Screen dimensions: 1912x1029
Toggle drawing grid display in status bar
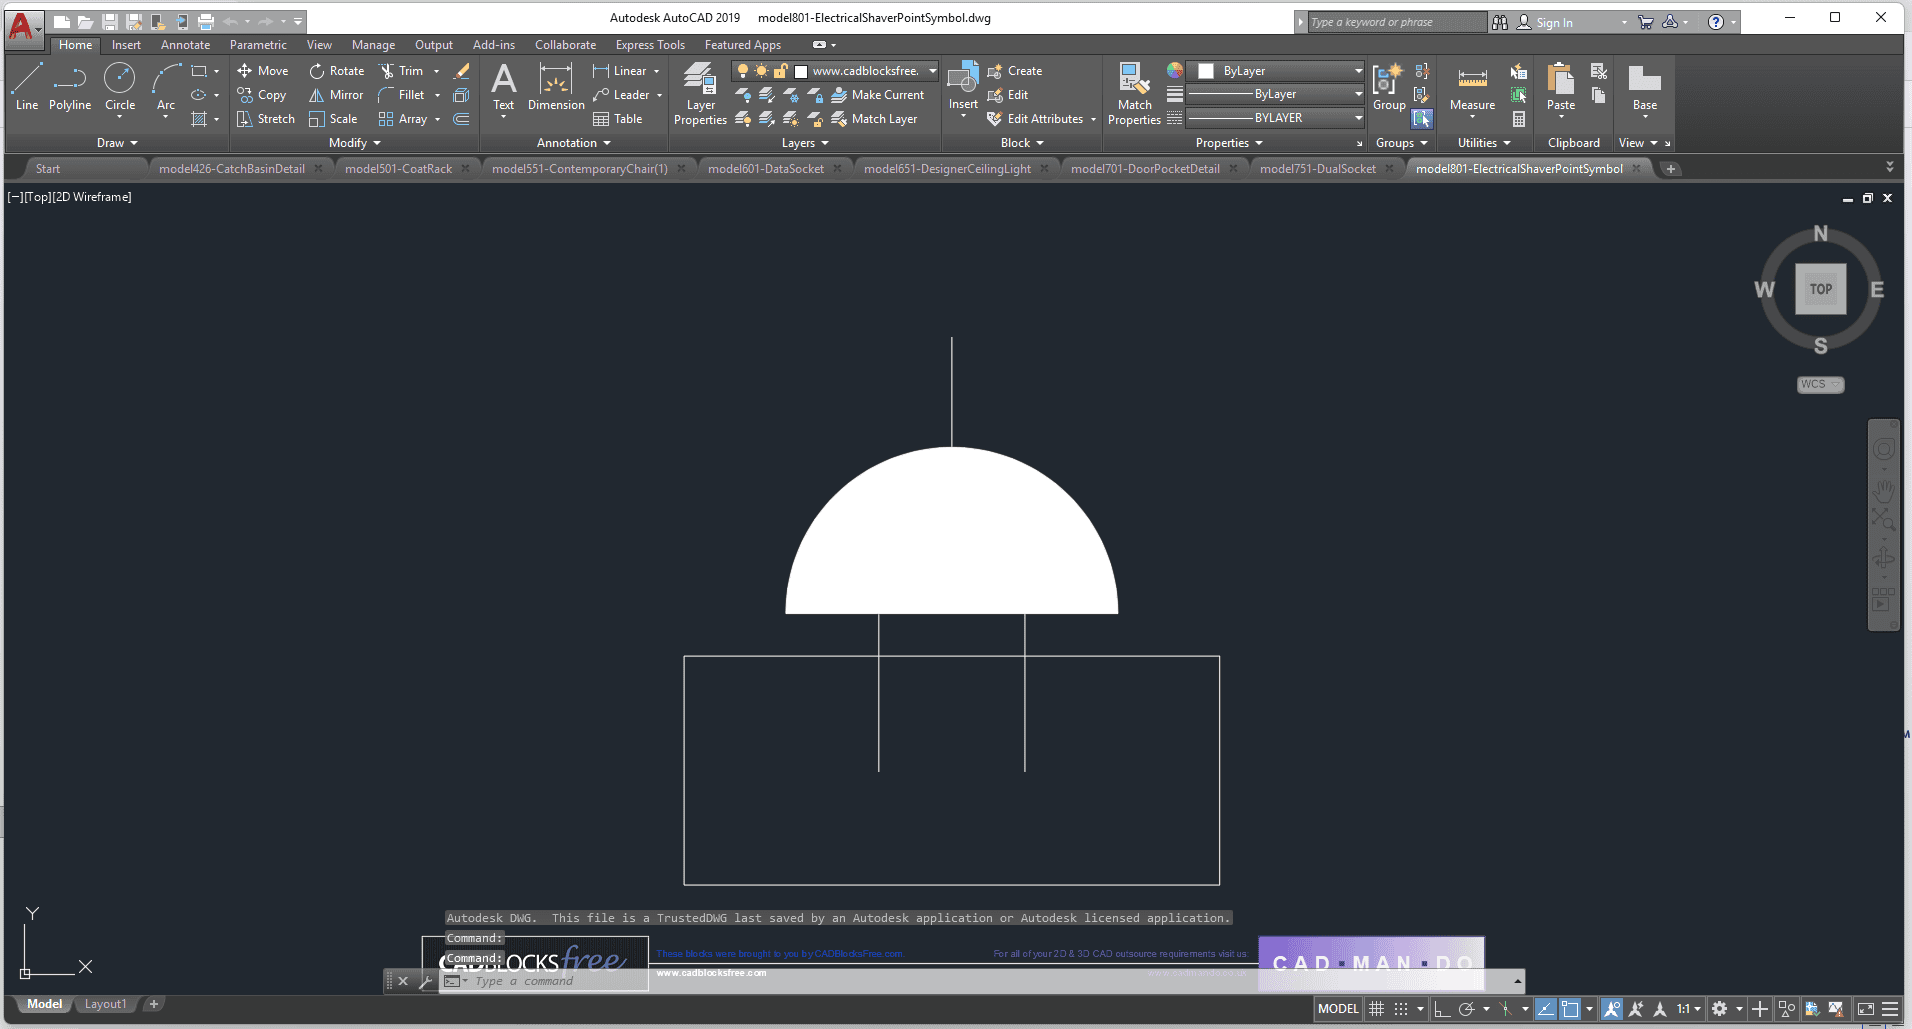(x=1377, y=1009)
